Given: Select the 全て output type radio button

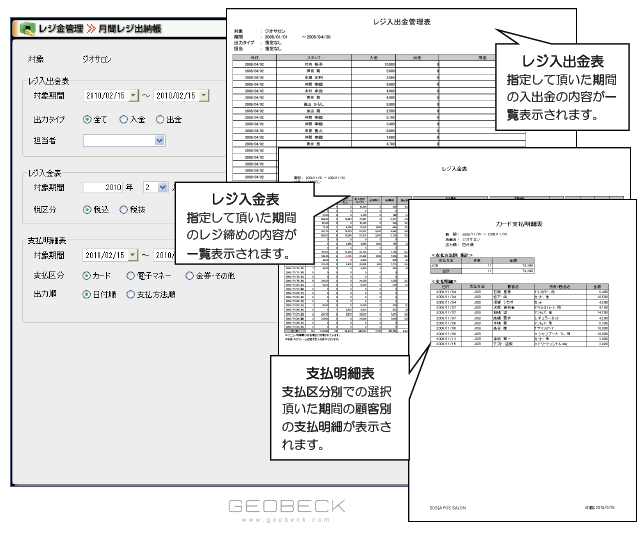Looking at the screenshot, I should [88, 119].
